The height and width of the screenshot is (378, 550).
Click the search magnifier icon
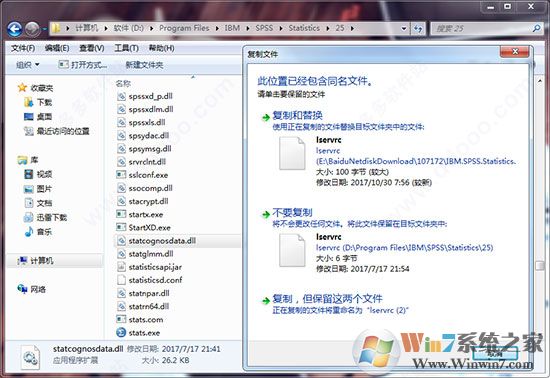click(x=536, y=28)
